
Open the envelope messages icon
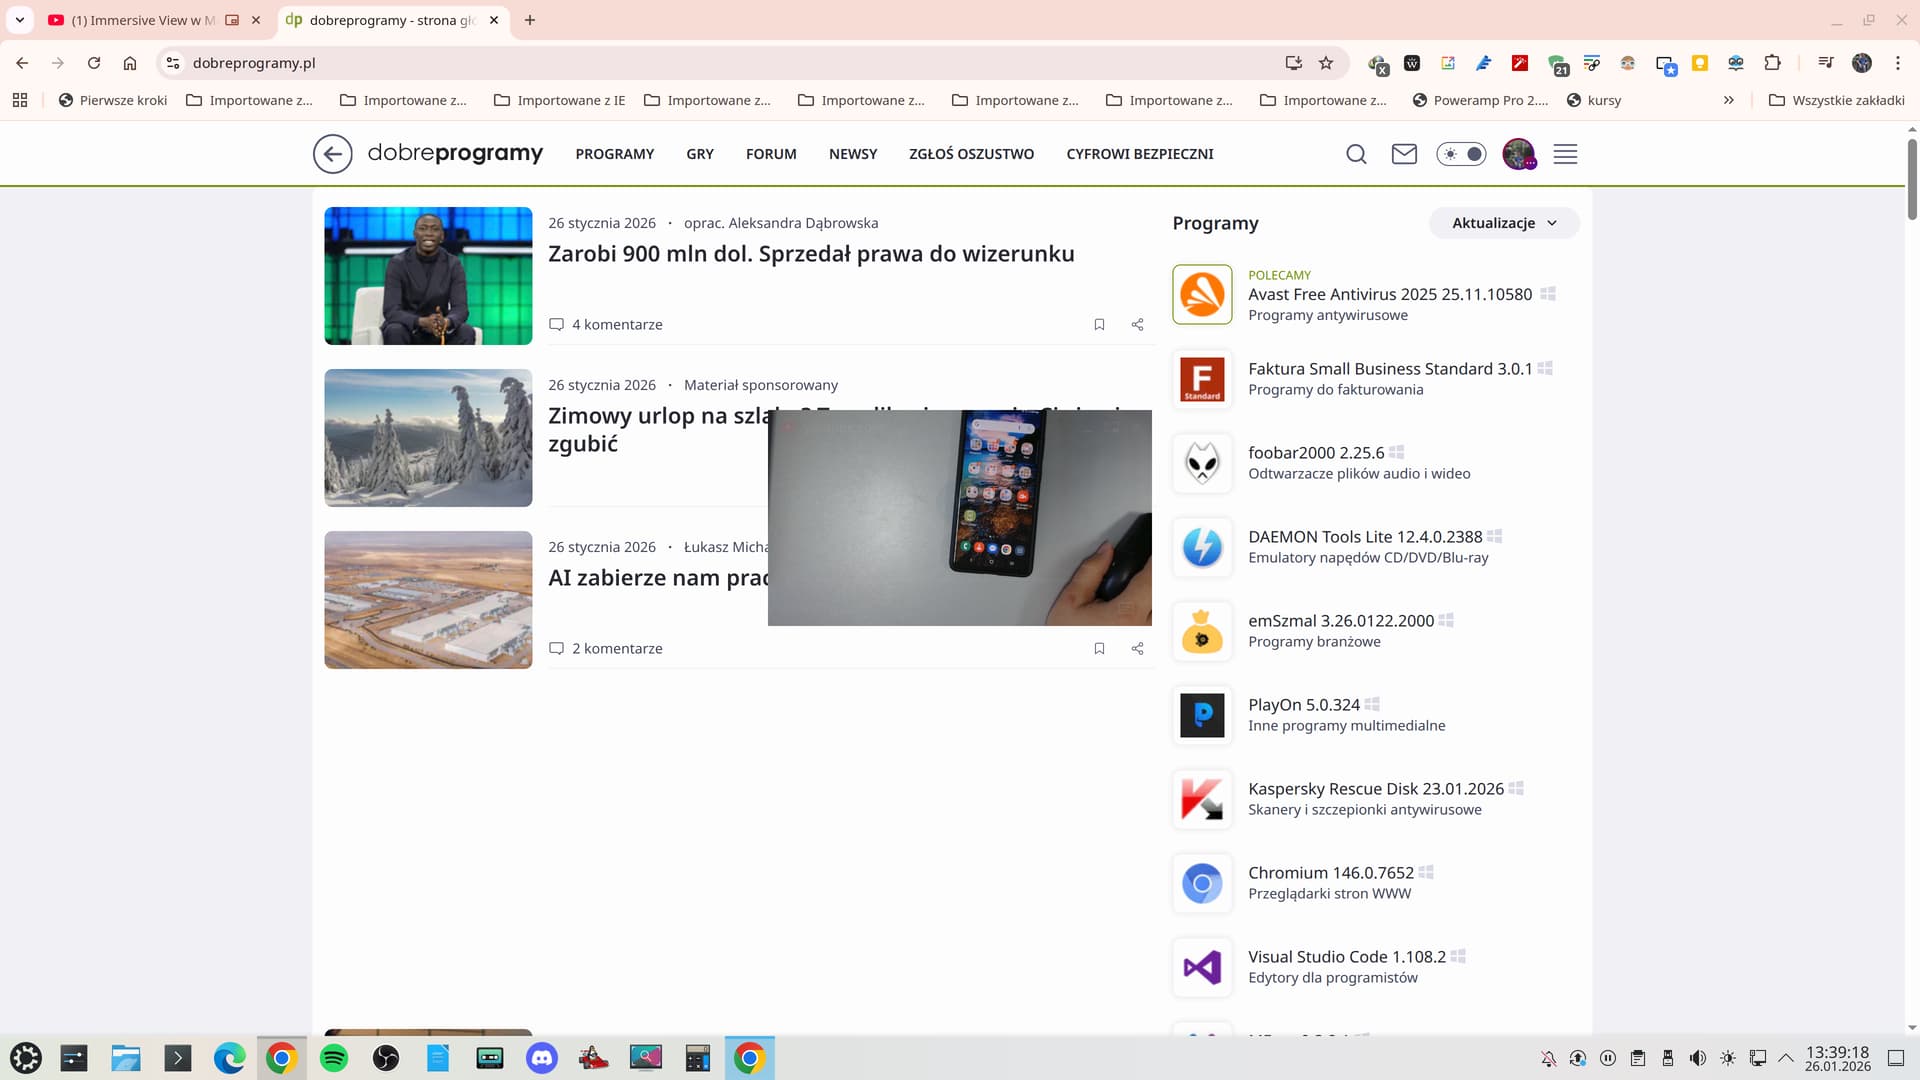pyautogui.click(x=1404, y=154)
